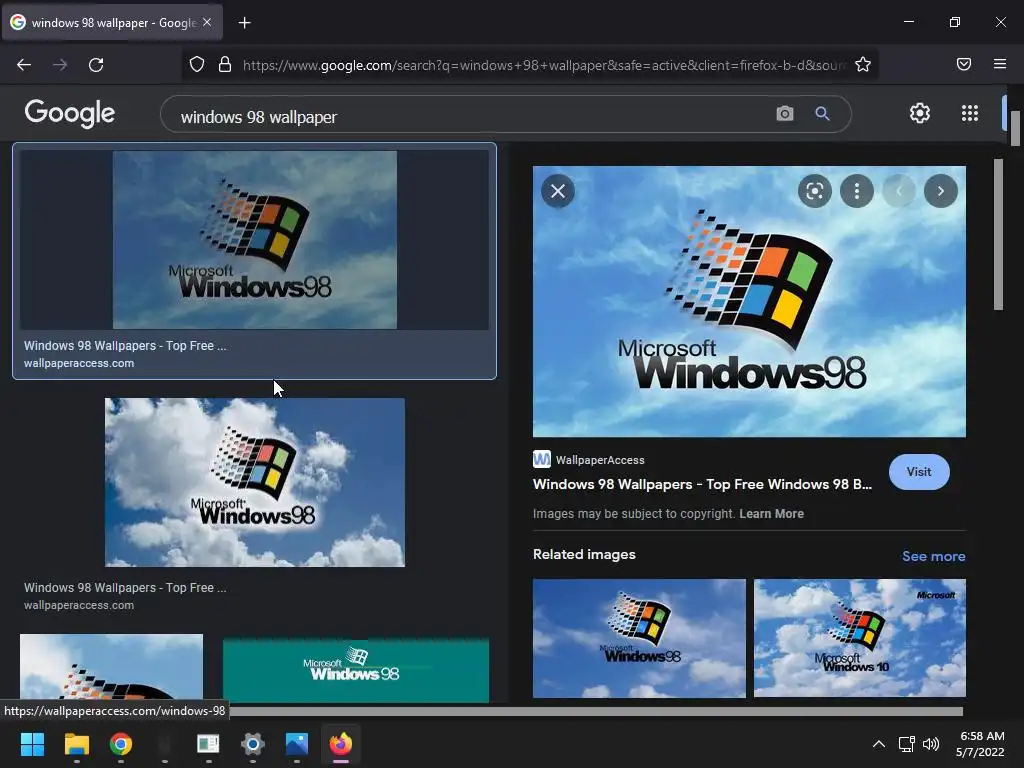Click the Visit button

coord(919,472)
